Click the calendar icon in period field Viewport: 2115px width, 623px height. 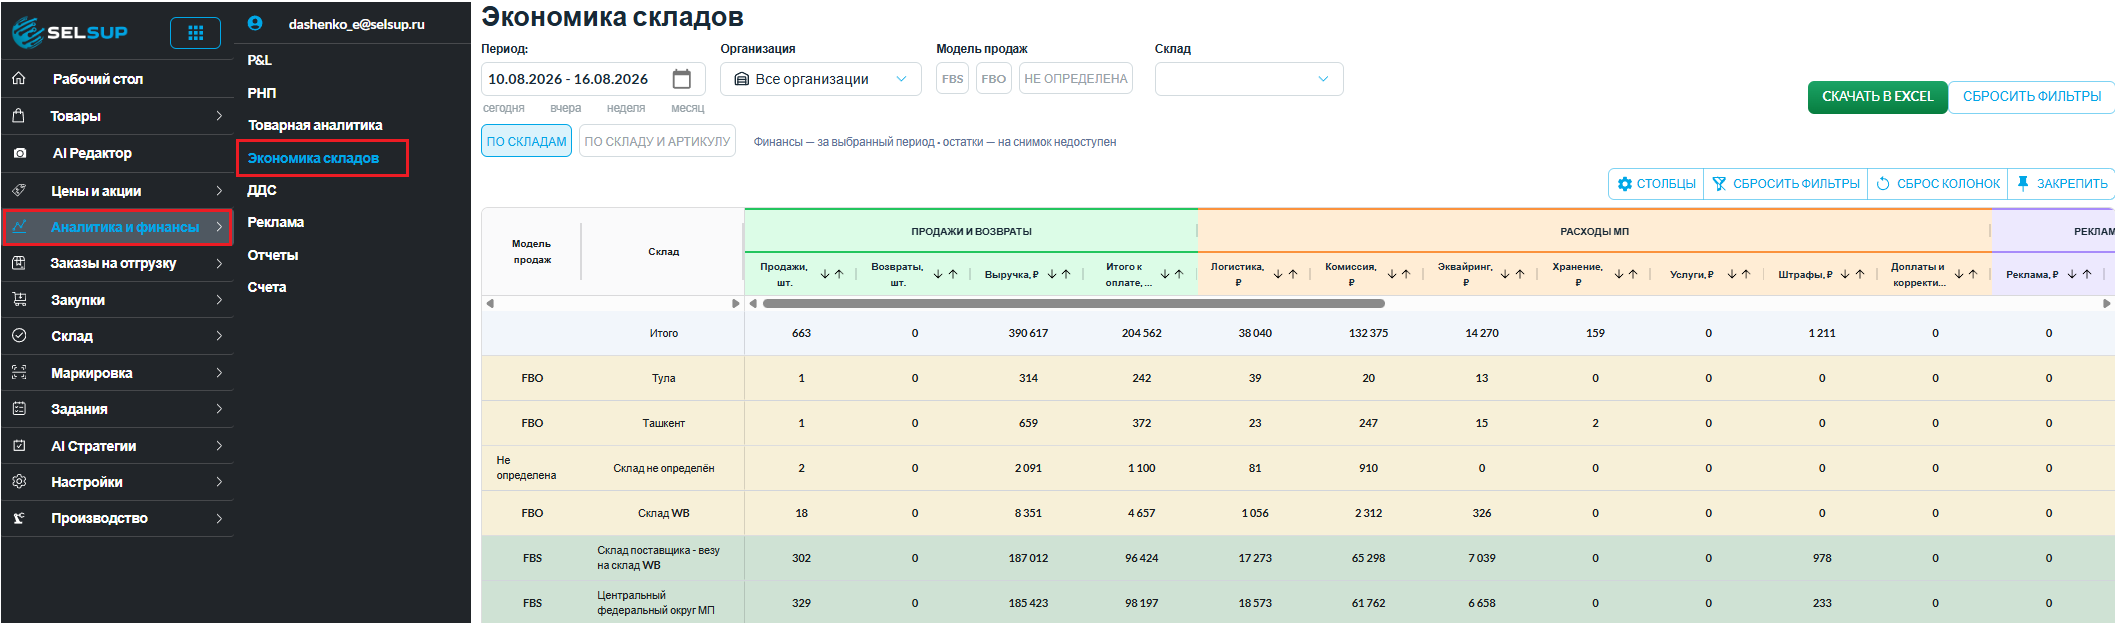[x=682, y=79]
